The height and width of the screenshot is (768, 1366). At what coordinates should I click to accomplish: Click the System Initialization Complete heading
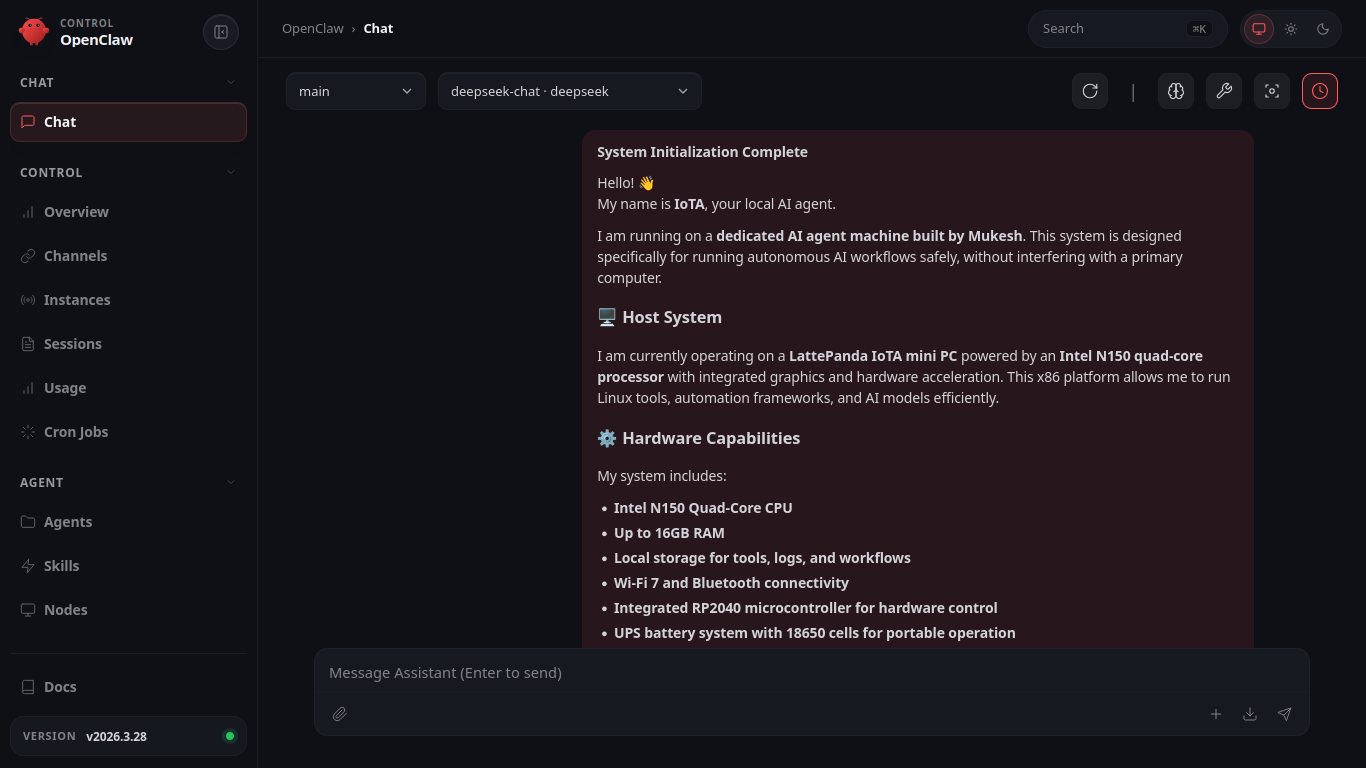[702, 152]
